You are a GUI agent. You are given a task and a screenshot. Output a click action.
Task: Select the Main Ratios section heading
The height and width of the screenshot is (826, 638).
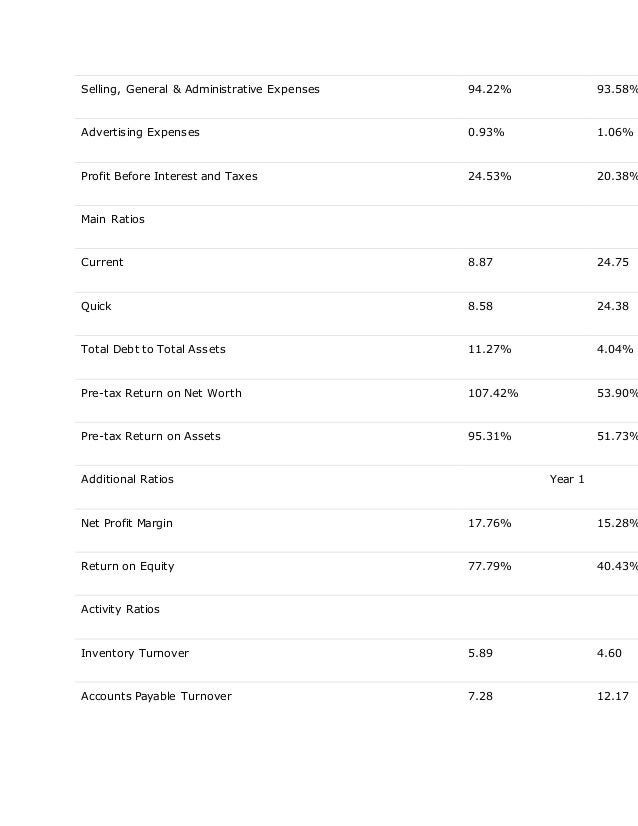[x=113, y=220]
